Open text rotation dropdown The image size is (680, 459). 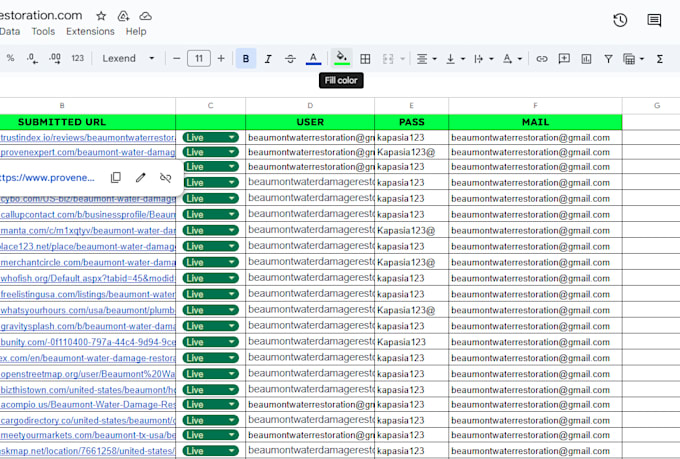pos(512,59)
